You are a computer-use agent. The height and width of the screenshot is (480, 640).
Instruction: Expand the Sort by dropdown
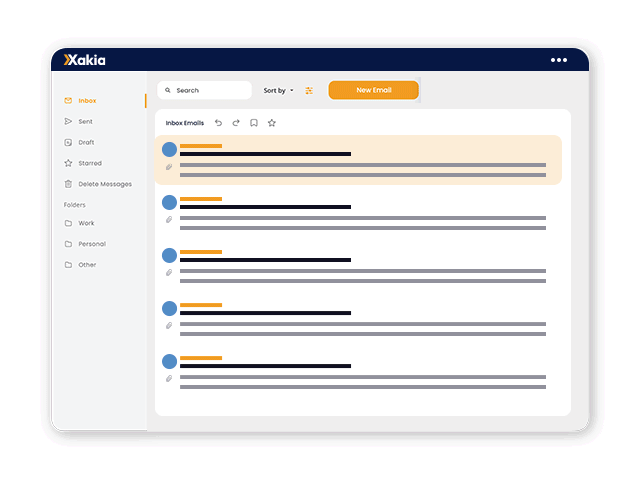click(278, 91)
